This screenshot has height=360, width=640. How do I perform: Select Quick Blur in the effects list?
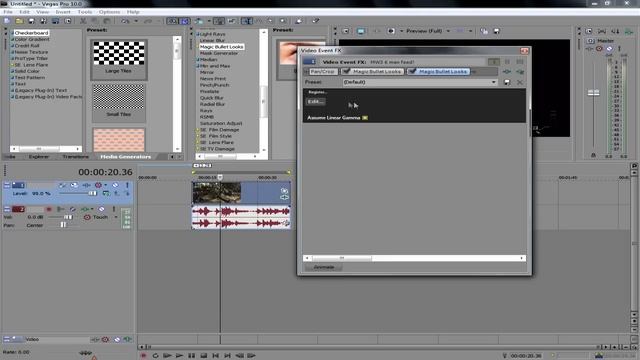(x=211, y=98)
